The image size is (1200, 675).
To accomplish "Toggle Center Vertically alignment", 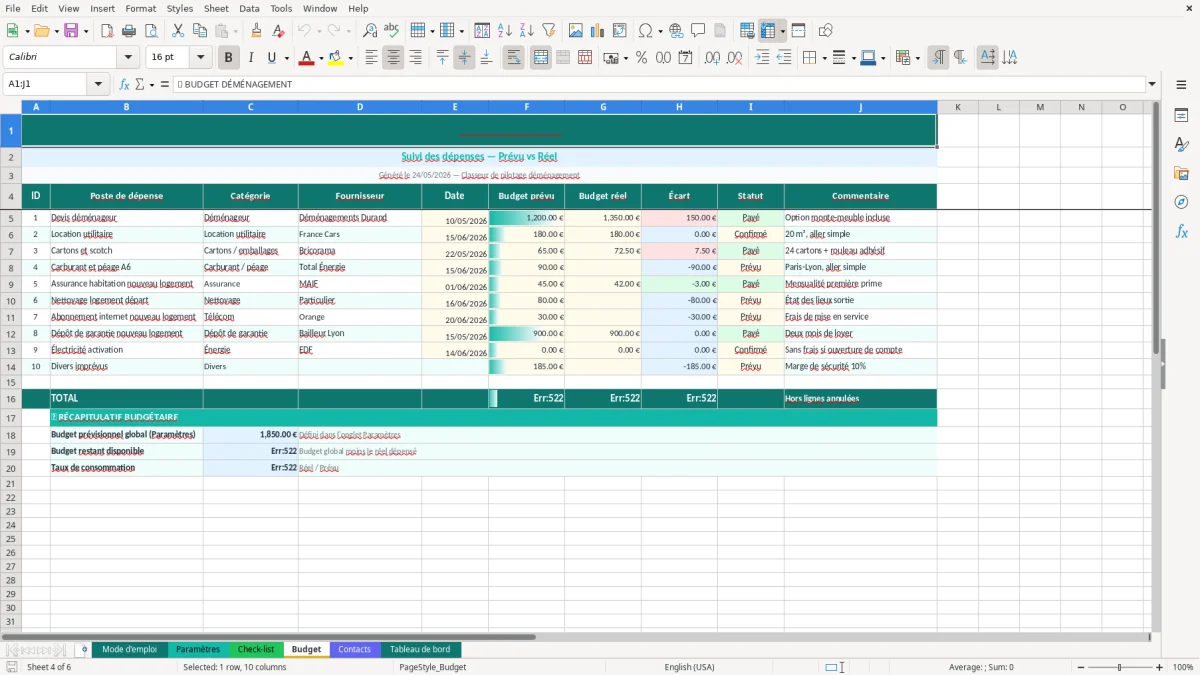I will click(x=464, y=58).
